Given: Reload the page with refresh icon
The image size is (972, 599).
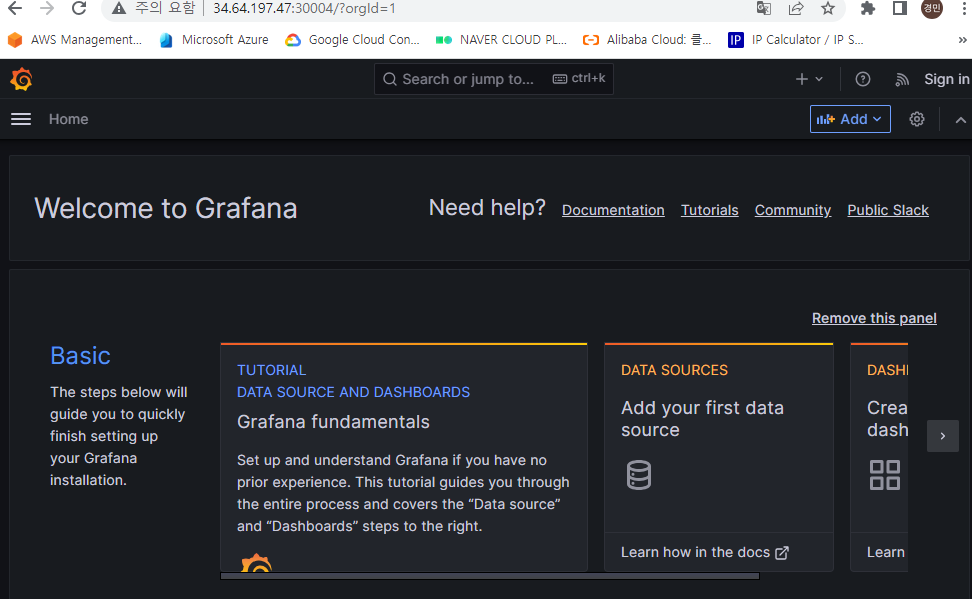Looking at the screenshot, I should [79, 9].
